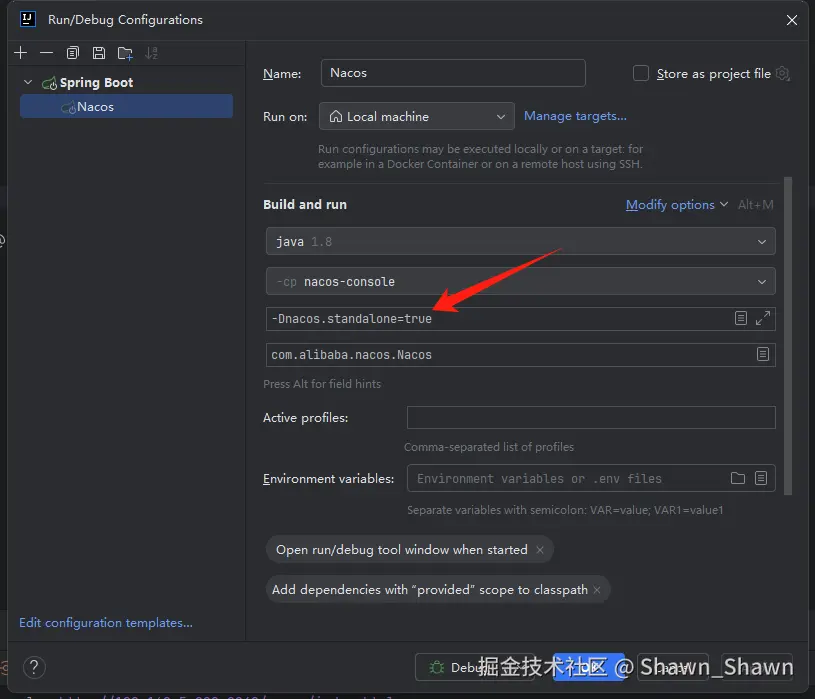Save configuration using the disk icon
Screen dimensions: 815x699
(x=99, y=53)
